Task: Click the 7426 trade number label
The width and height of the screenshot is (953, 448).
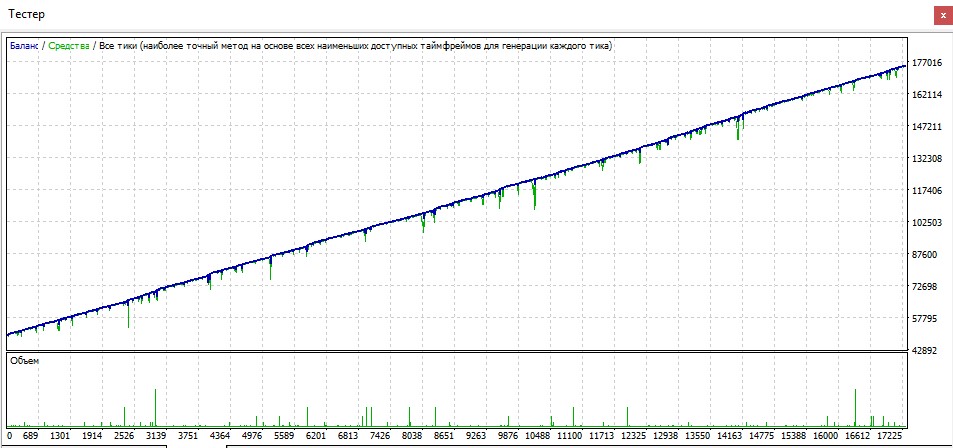Action: 379,436
